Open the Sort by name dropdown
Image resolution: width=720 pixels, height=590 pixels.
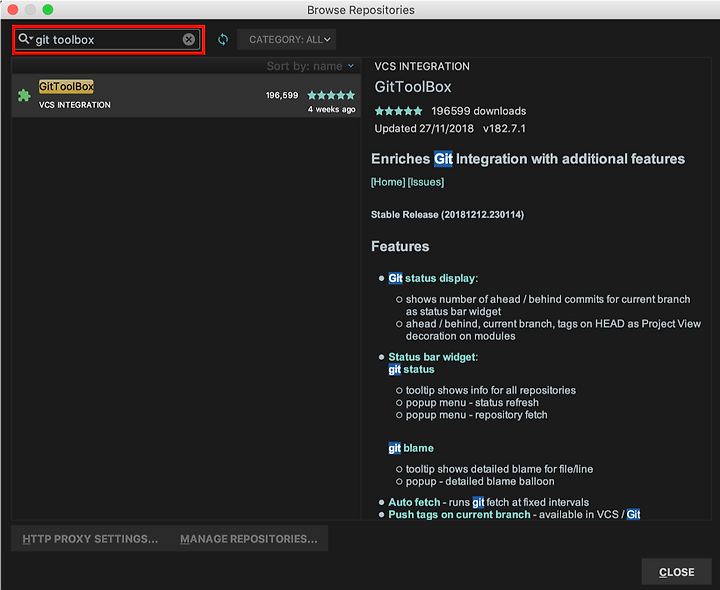[x=310, y=66]
